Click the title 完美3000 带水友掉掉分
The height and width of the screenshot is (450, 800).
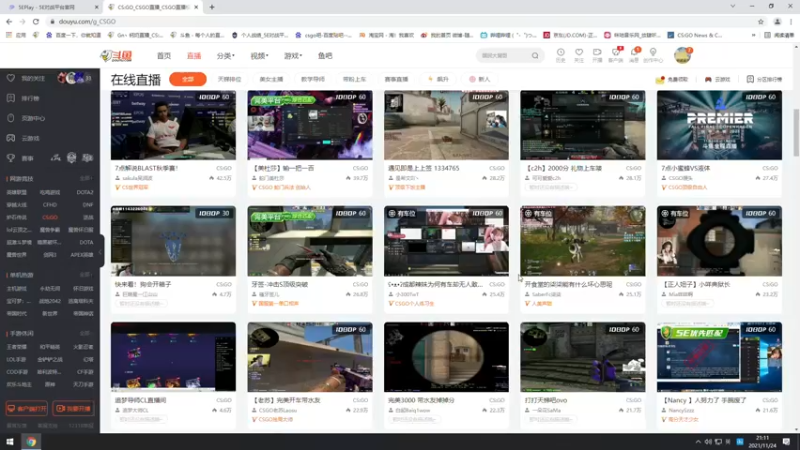[x=421, y=400]
